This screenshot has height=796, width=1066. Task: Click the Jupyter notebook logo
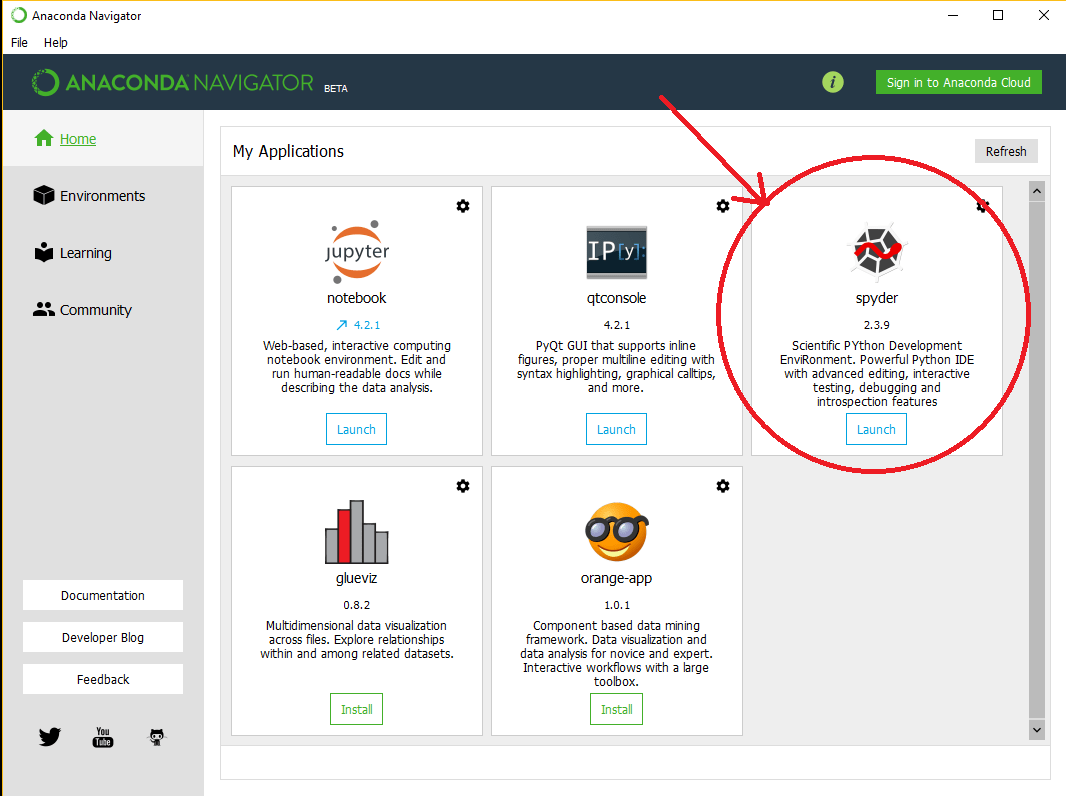point(357,252)
